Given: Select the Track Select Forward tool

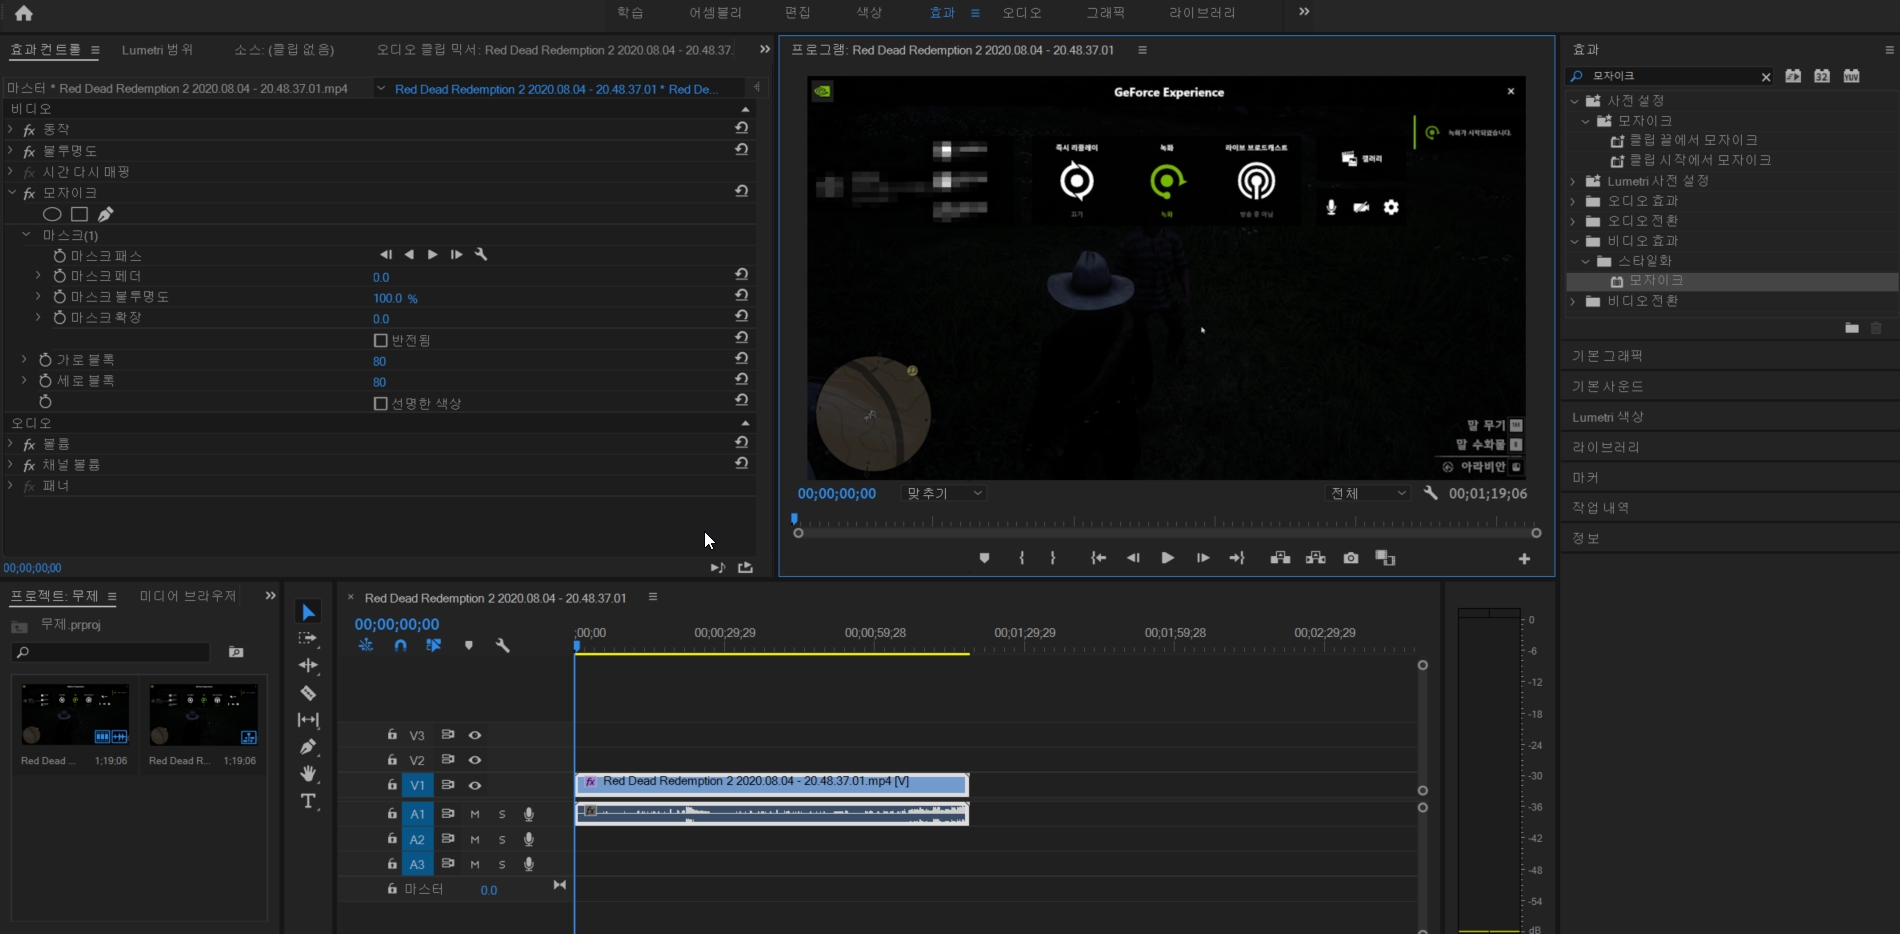Looking at the screenshot, I should 308,638.
